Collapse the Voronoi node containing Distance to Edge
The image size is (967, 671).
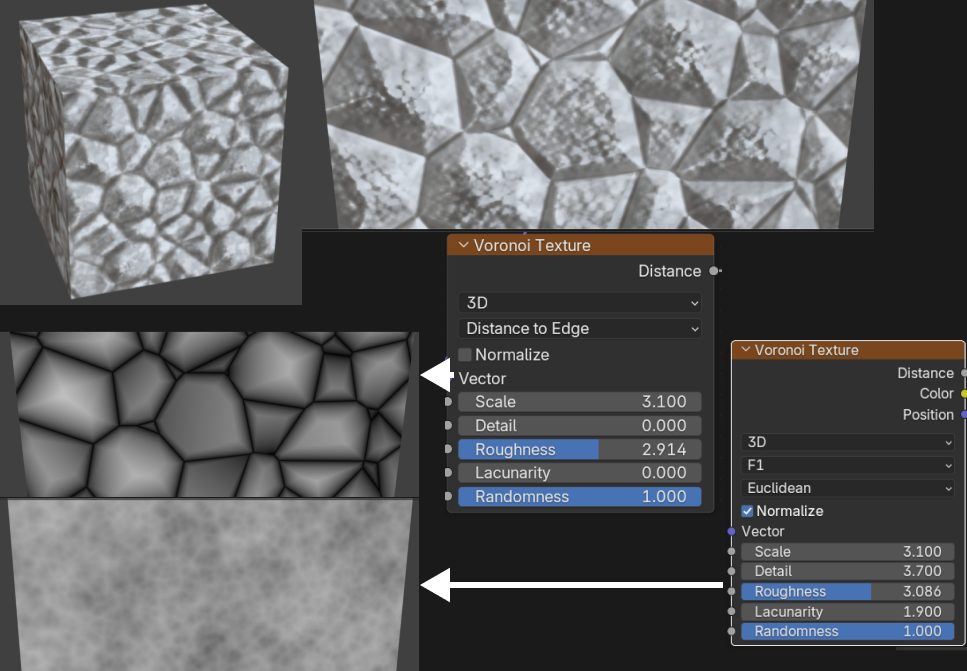pos(462,245)
